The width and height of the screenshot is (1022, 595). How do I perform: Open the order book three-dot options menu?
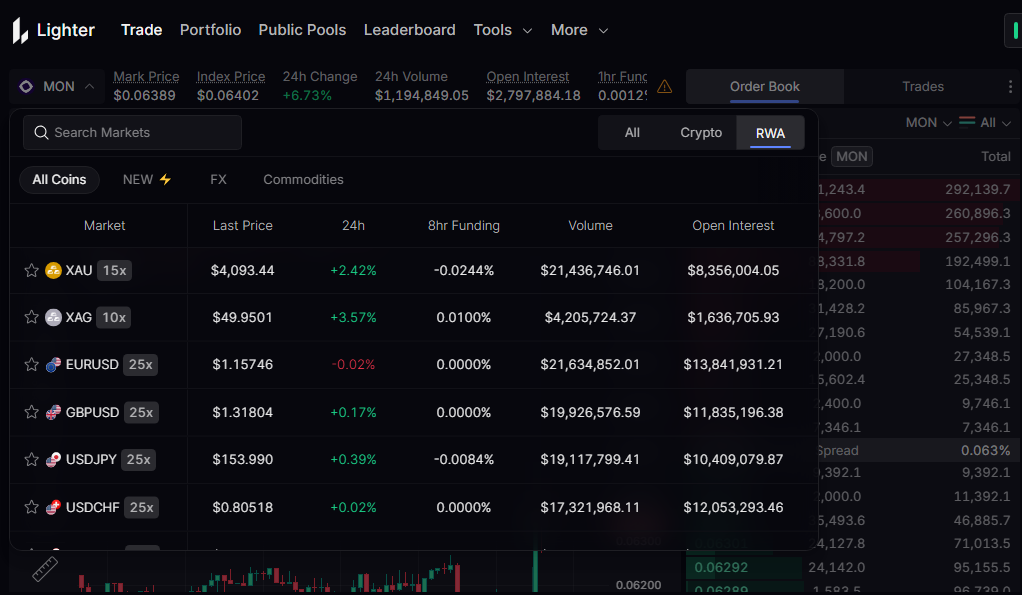point(1010,87)
